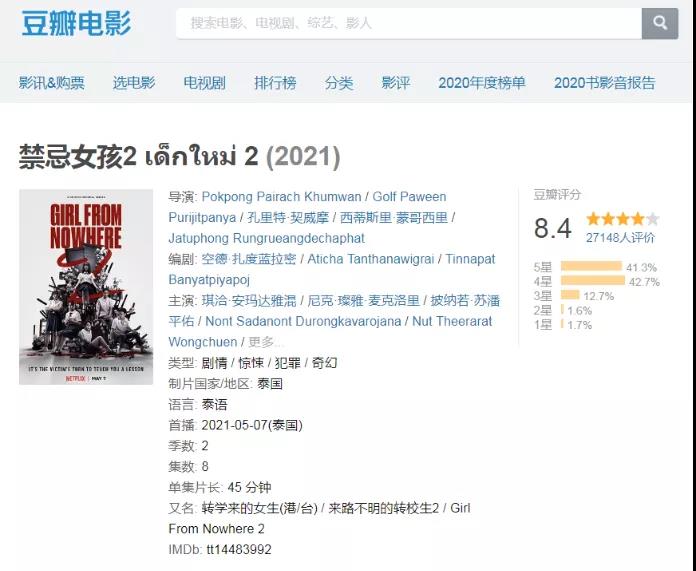Open the 影讯&购票 menu
The width and height of the screenshot is (696, 571).
[51, 83]
